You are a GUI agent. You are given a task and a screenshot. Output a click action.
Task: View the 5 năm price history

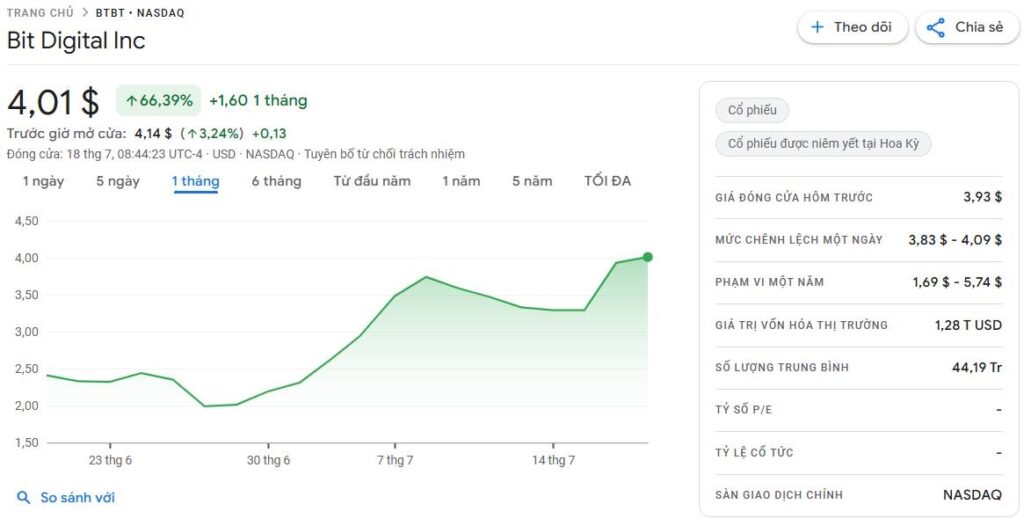532,181
